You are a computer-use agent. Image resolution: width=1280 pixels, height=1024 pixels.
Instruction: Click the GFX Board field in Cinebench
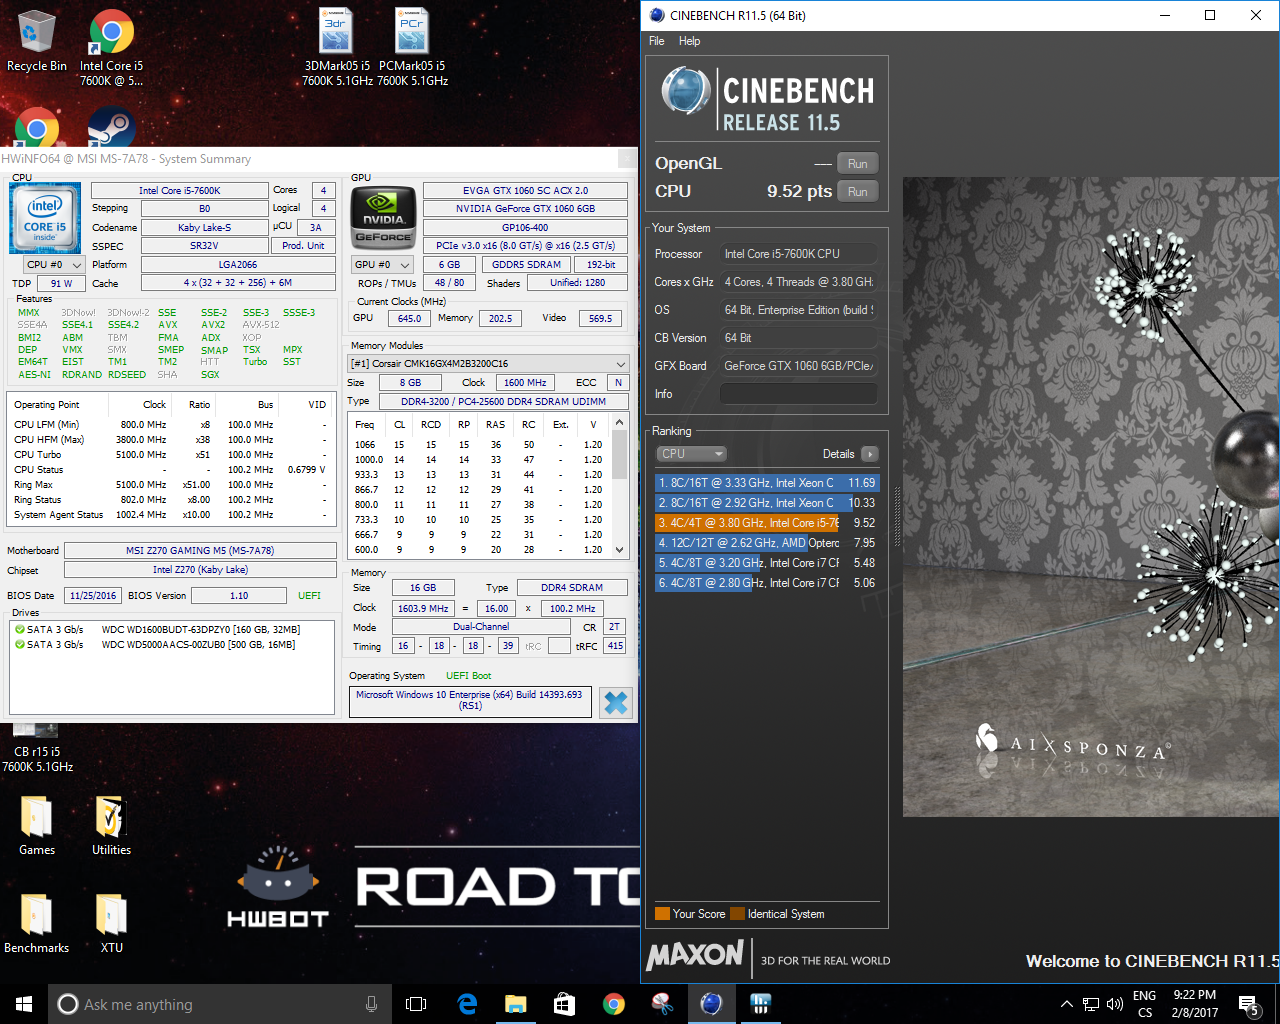(798, 366)
